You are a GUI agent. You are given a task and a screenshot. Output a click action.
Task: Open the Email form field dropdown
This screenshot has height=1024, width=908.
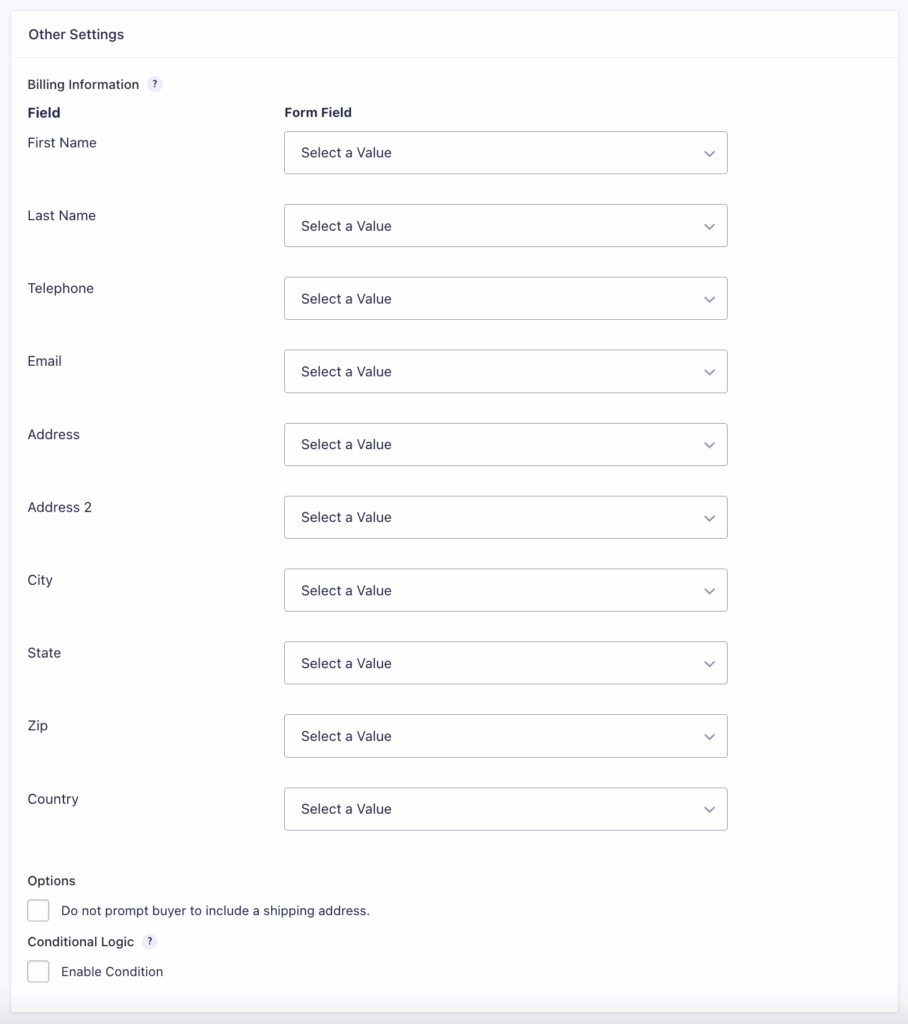point(505,371)
